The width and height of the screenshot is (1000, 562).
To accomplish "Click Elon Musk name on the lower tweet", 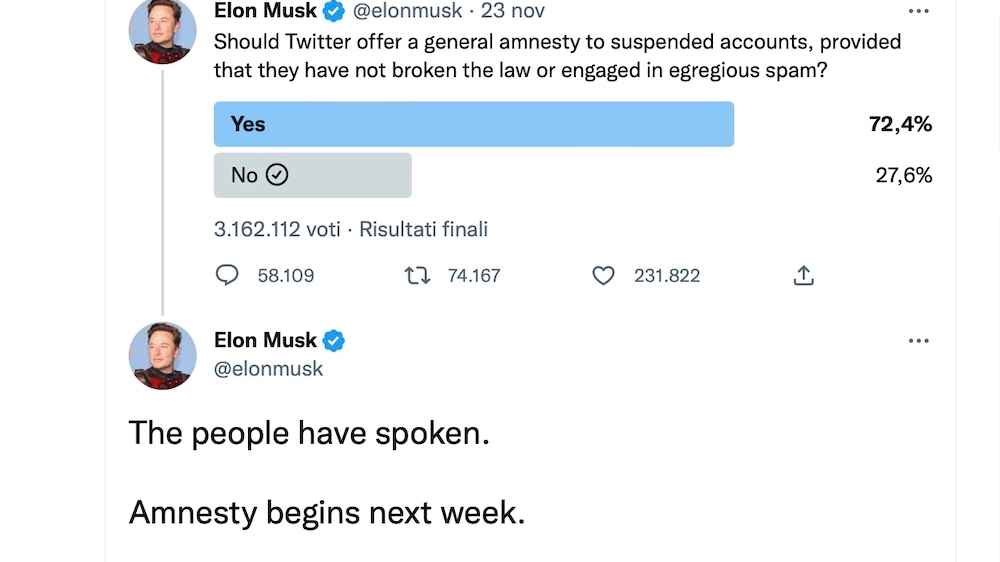I will coord(265,340).
